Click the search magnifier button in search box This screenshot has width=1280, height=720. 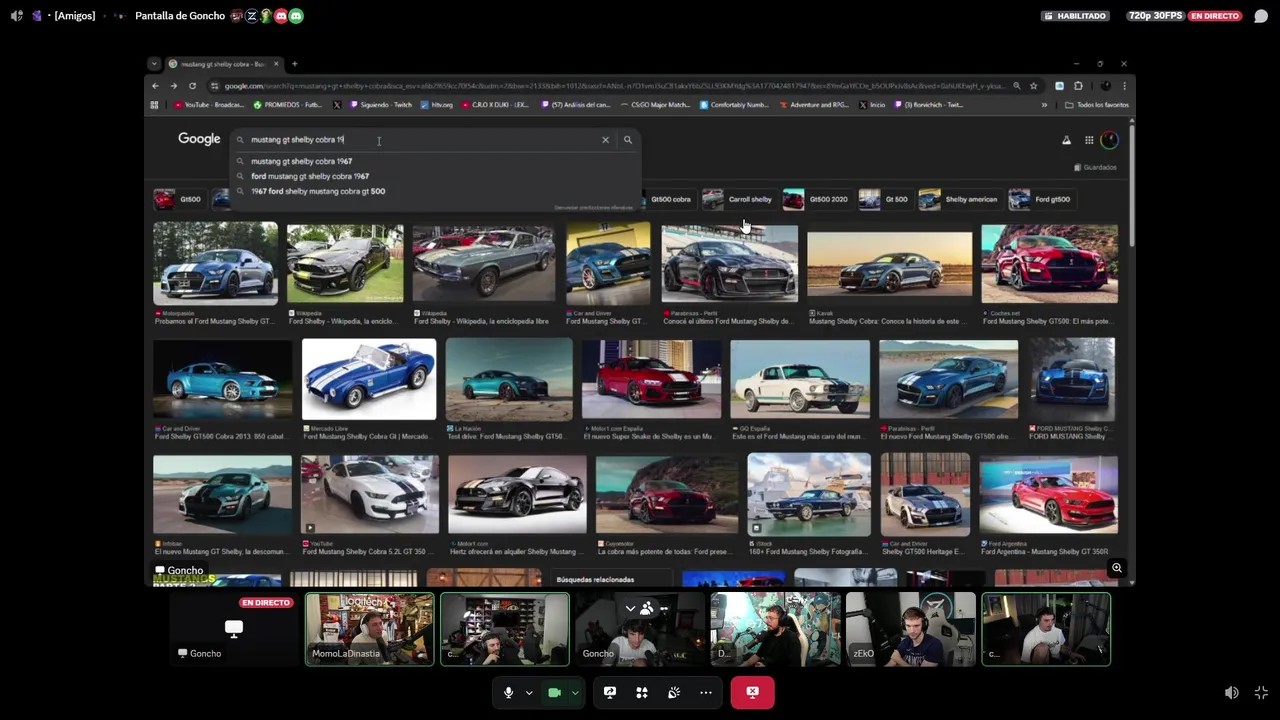click(628, 140)
